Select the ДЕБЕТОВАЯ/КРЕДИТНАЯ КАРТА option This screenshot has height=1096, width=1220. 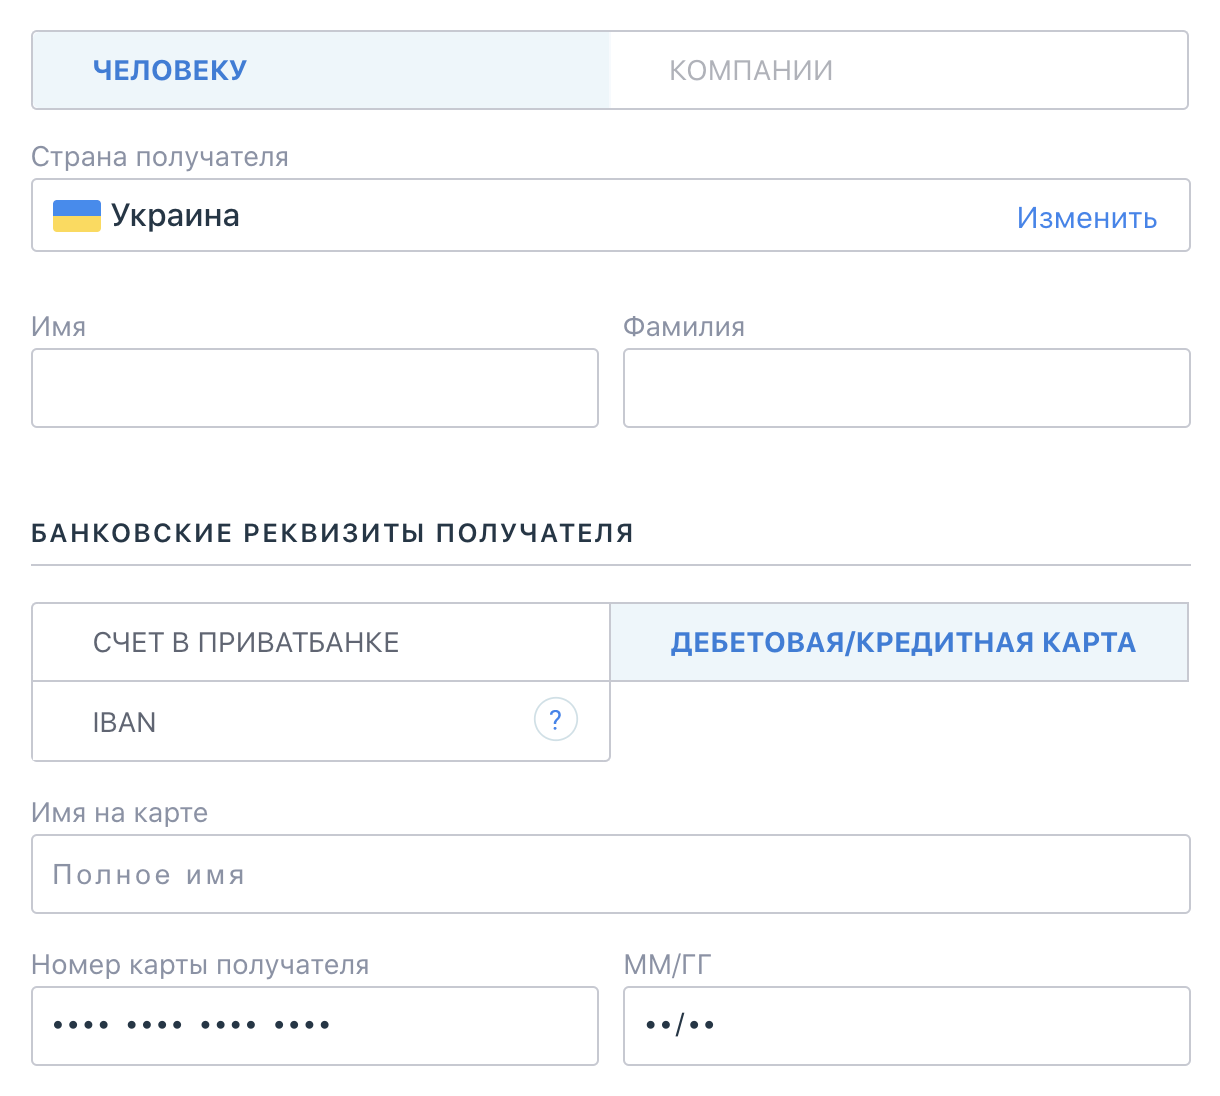point(899,642)
